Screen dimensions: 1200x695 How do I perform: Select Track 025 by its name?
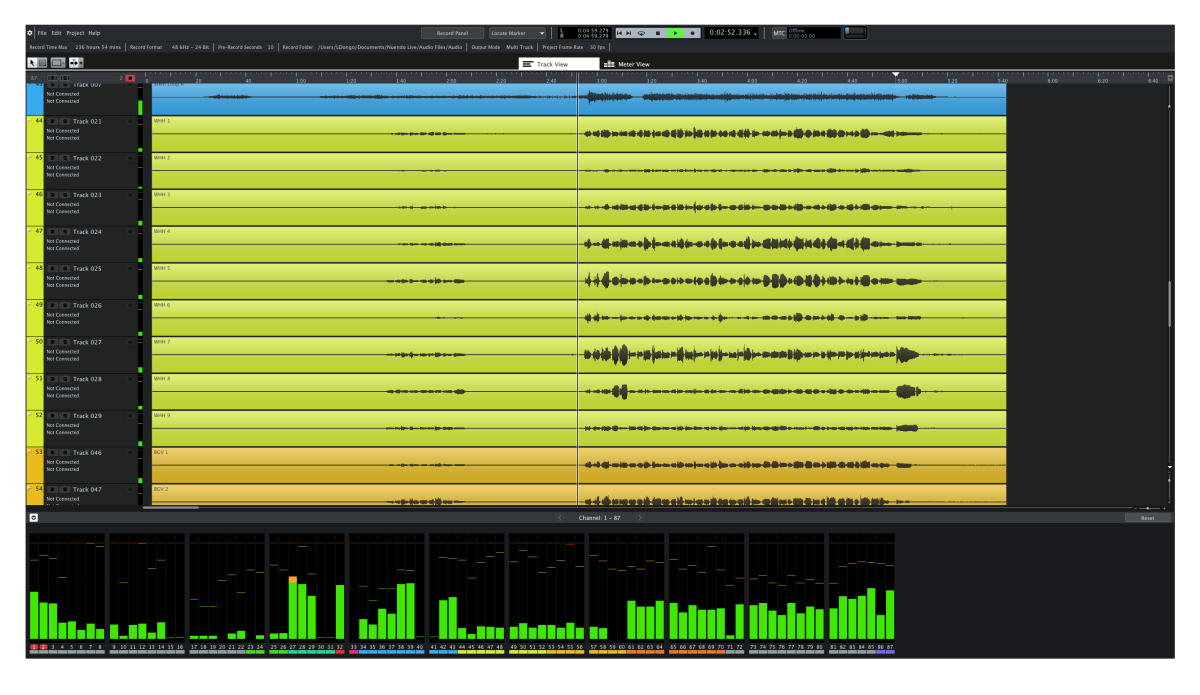(87, 269)
